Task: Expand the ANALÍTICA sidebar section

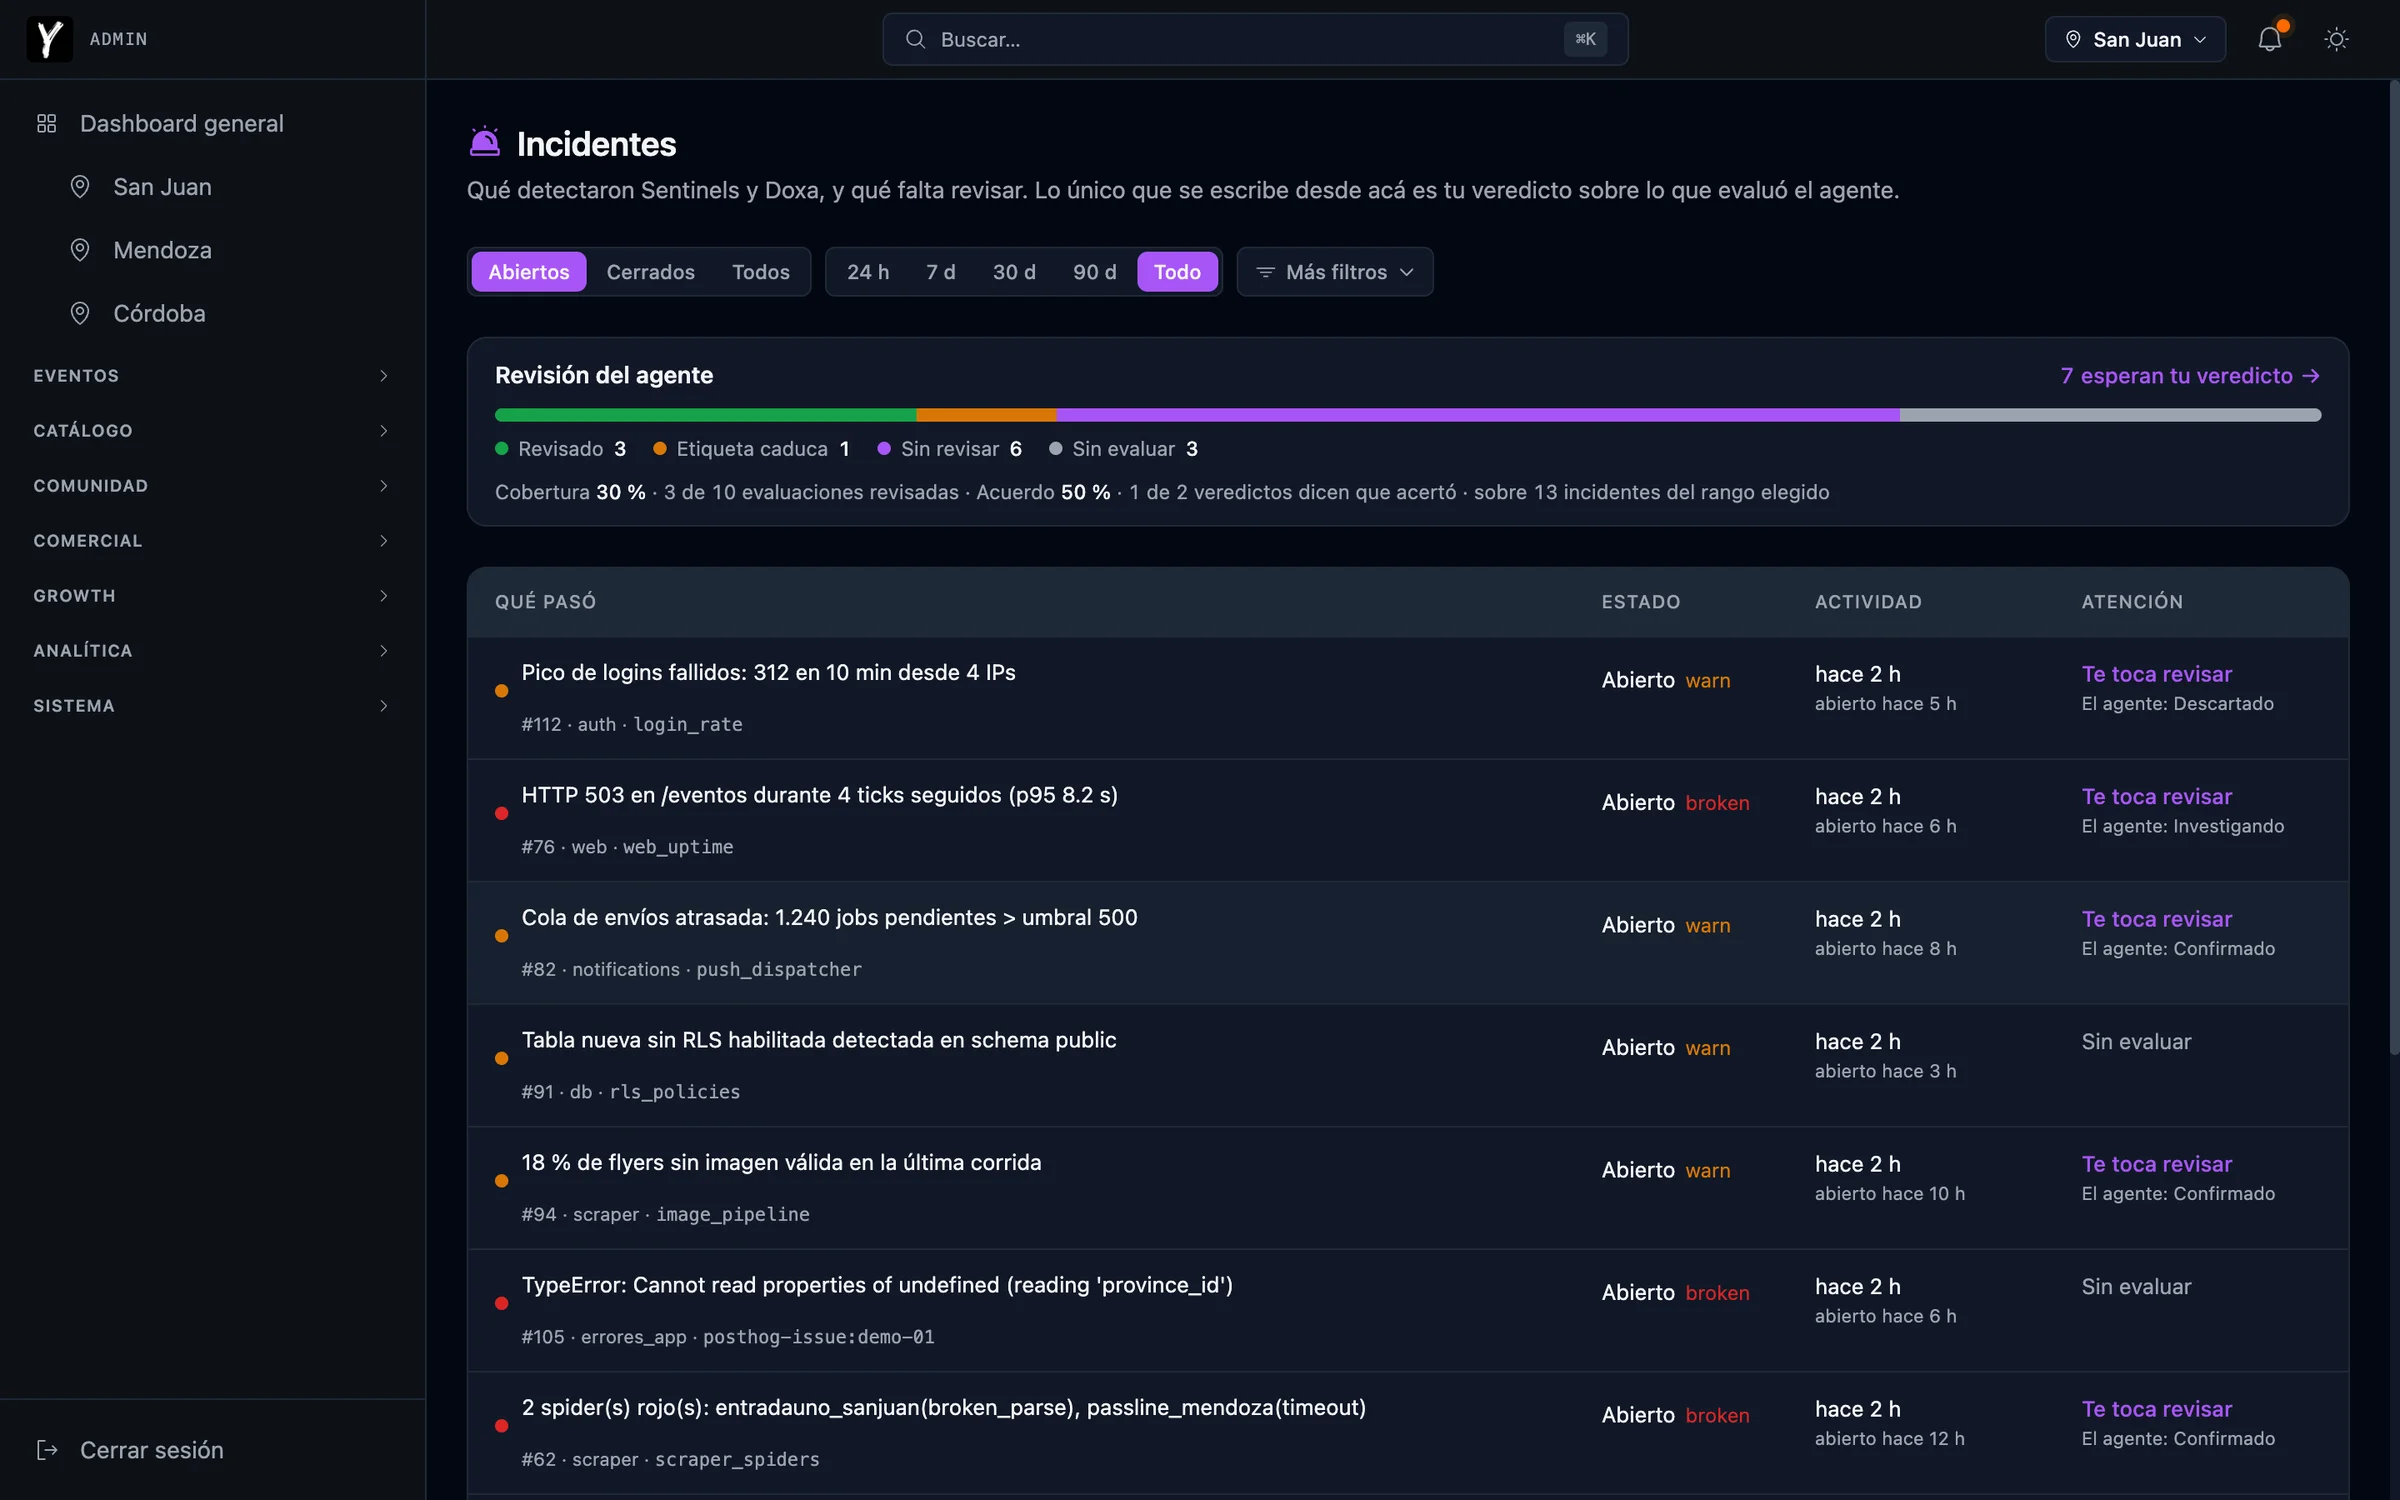Action: coord(212,651)
